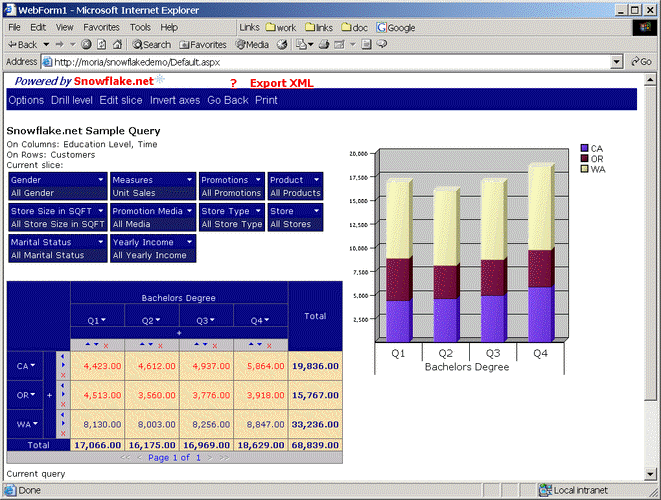The width and height of the screenshot is (661, 500).
Task: Click the History icon
Action: click(x=282, y=44)
